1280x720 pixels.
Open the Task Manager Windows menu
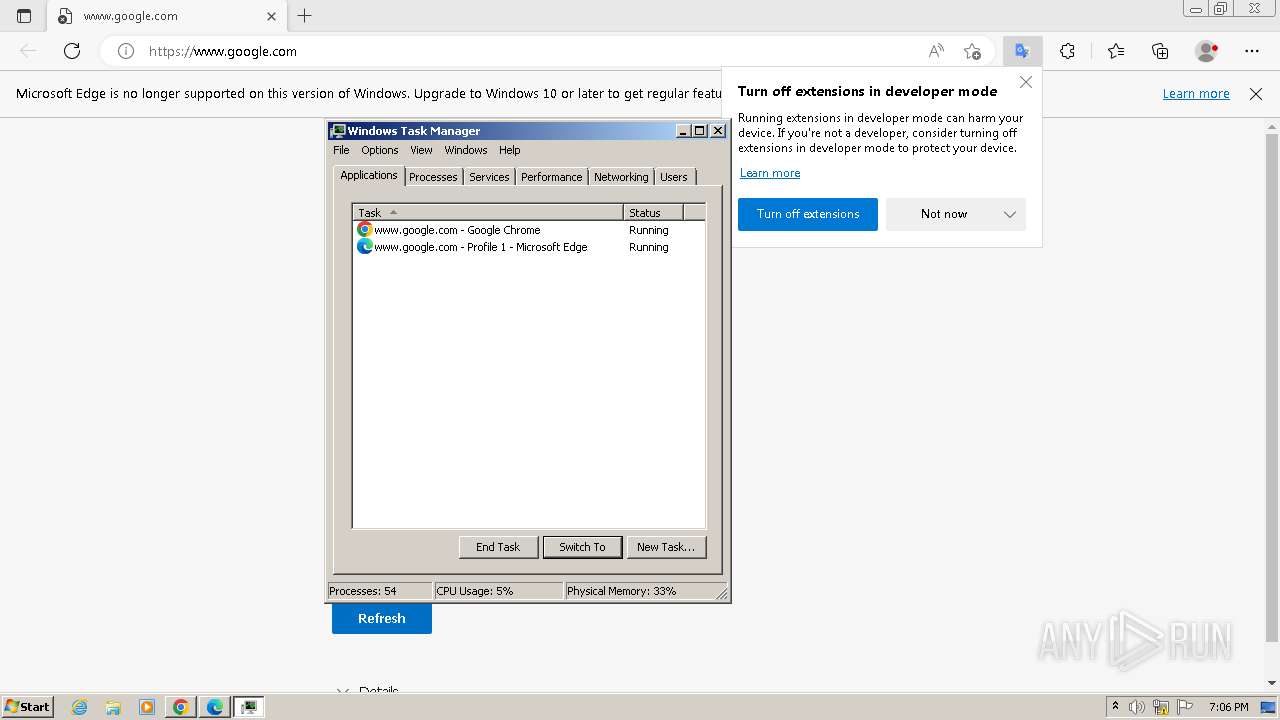coord(466,150)
